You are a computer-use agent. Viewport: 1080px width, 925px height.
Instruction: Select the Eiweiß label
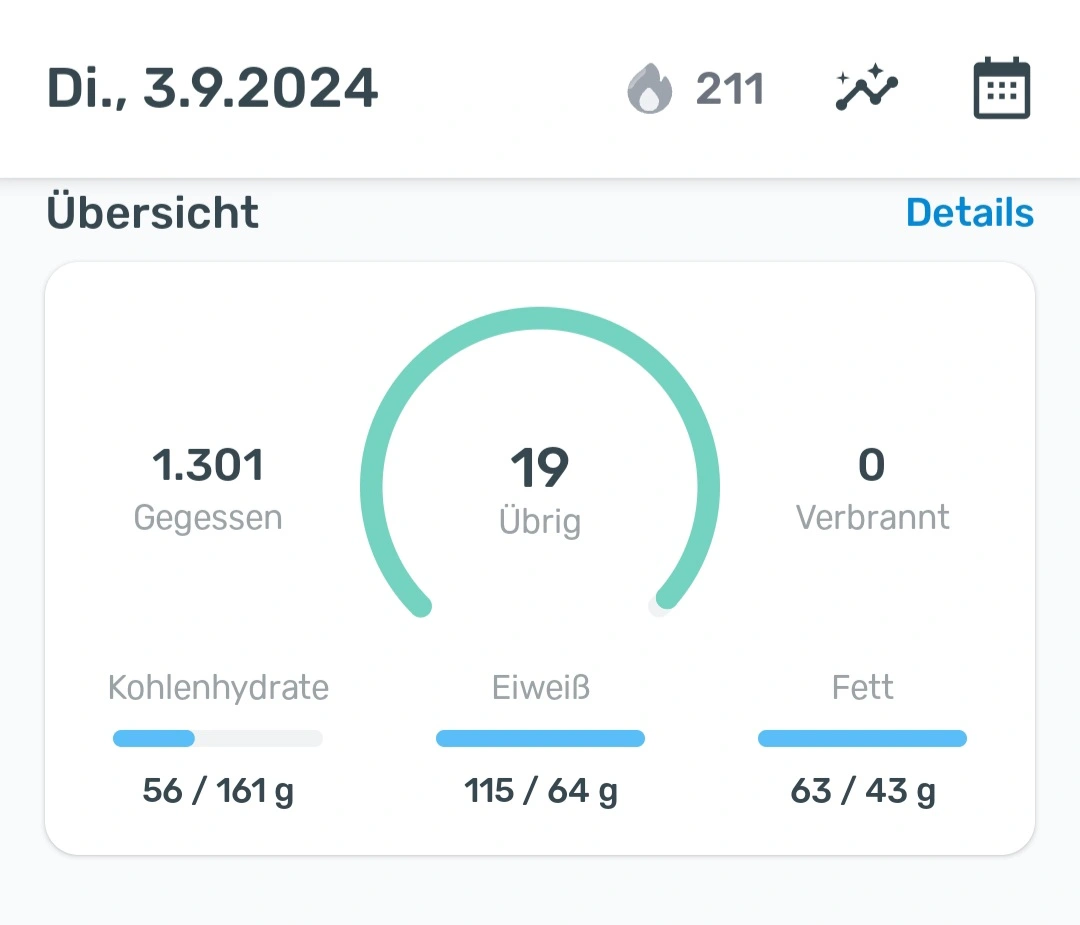tap(540, 688)
